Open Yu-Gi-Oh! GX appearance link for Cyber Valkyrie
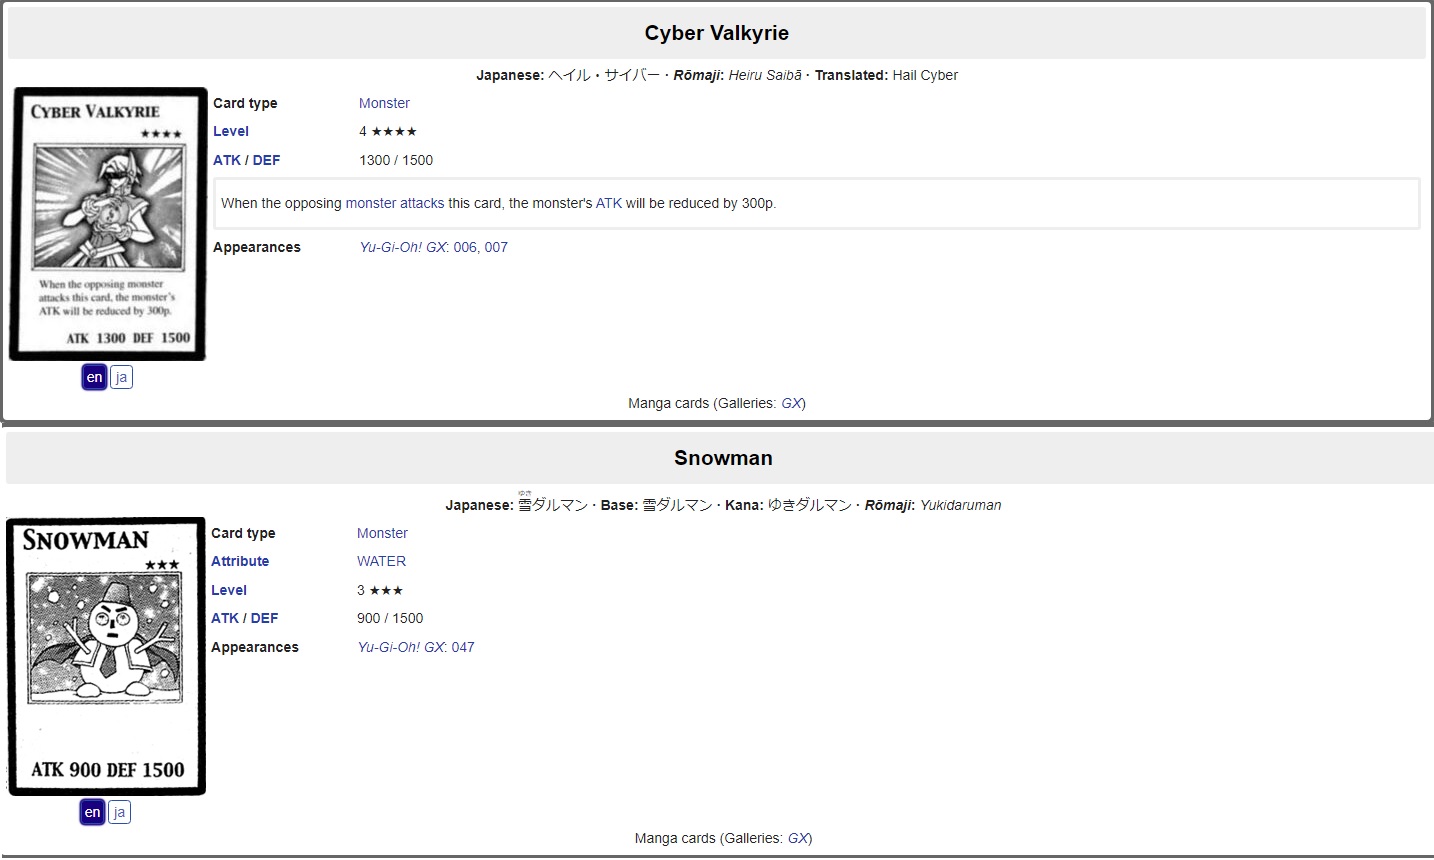 [403, 247]
